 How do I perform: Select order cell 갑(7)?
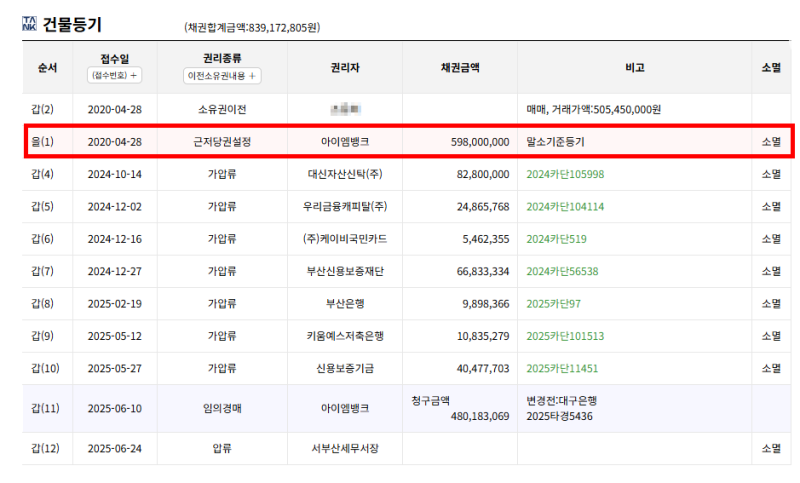click(42, 271)
